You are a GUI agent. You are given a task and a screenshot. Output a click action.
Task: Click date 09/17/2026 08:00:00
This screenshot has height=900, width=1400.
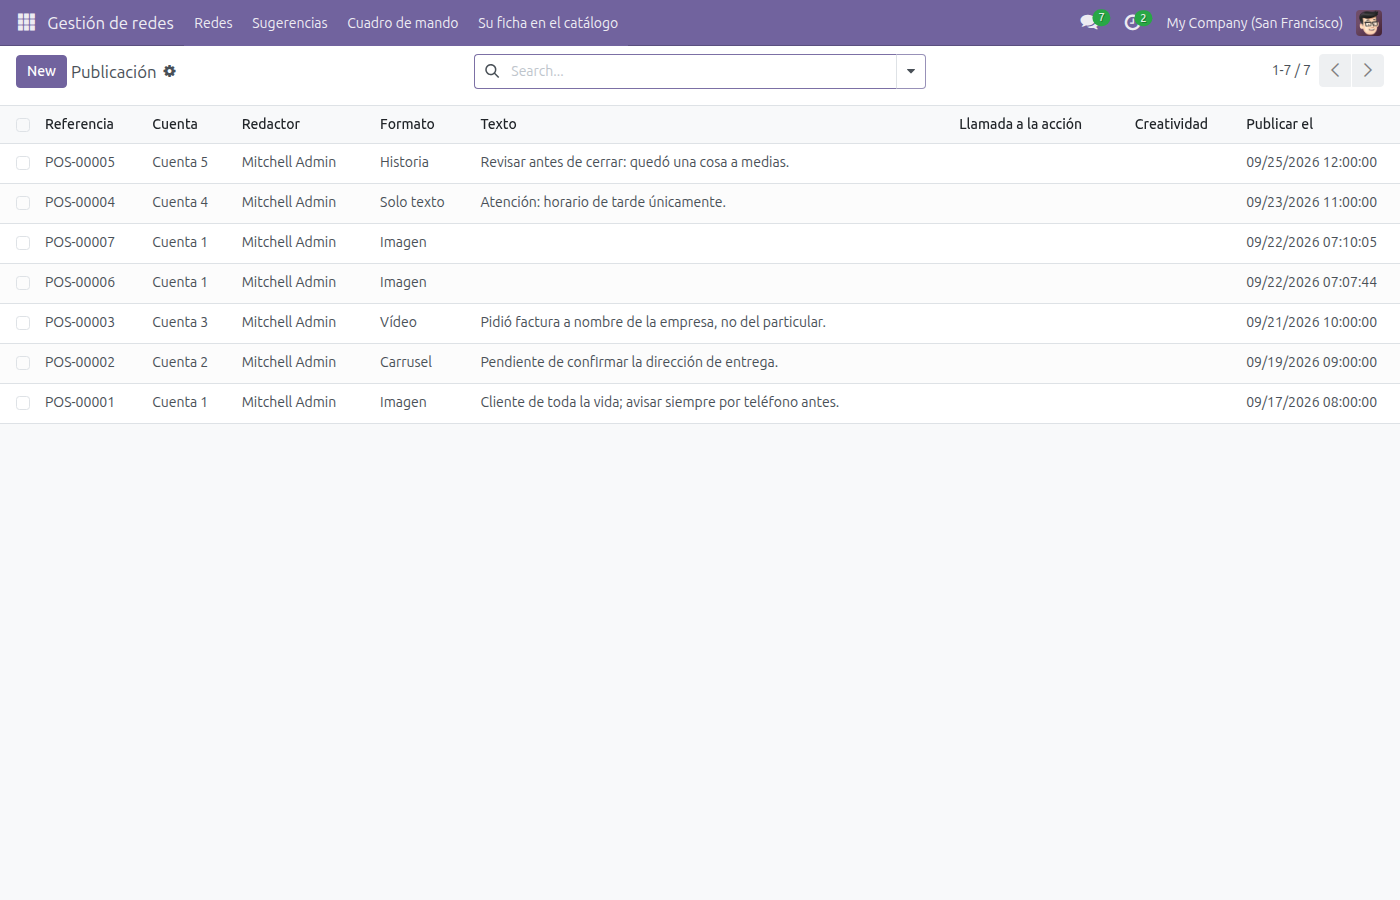(1311, 402)
